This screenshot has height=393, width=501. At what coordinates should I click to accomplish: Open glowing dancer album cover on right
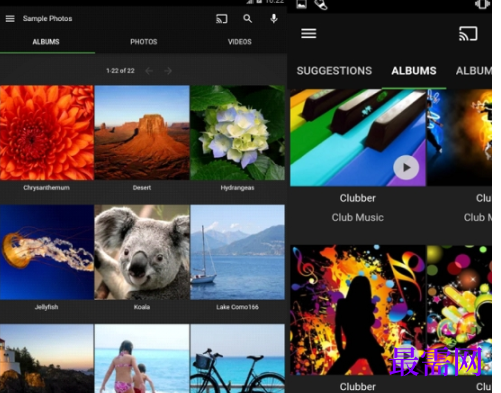[459, 137]
